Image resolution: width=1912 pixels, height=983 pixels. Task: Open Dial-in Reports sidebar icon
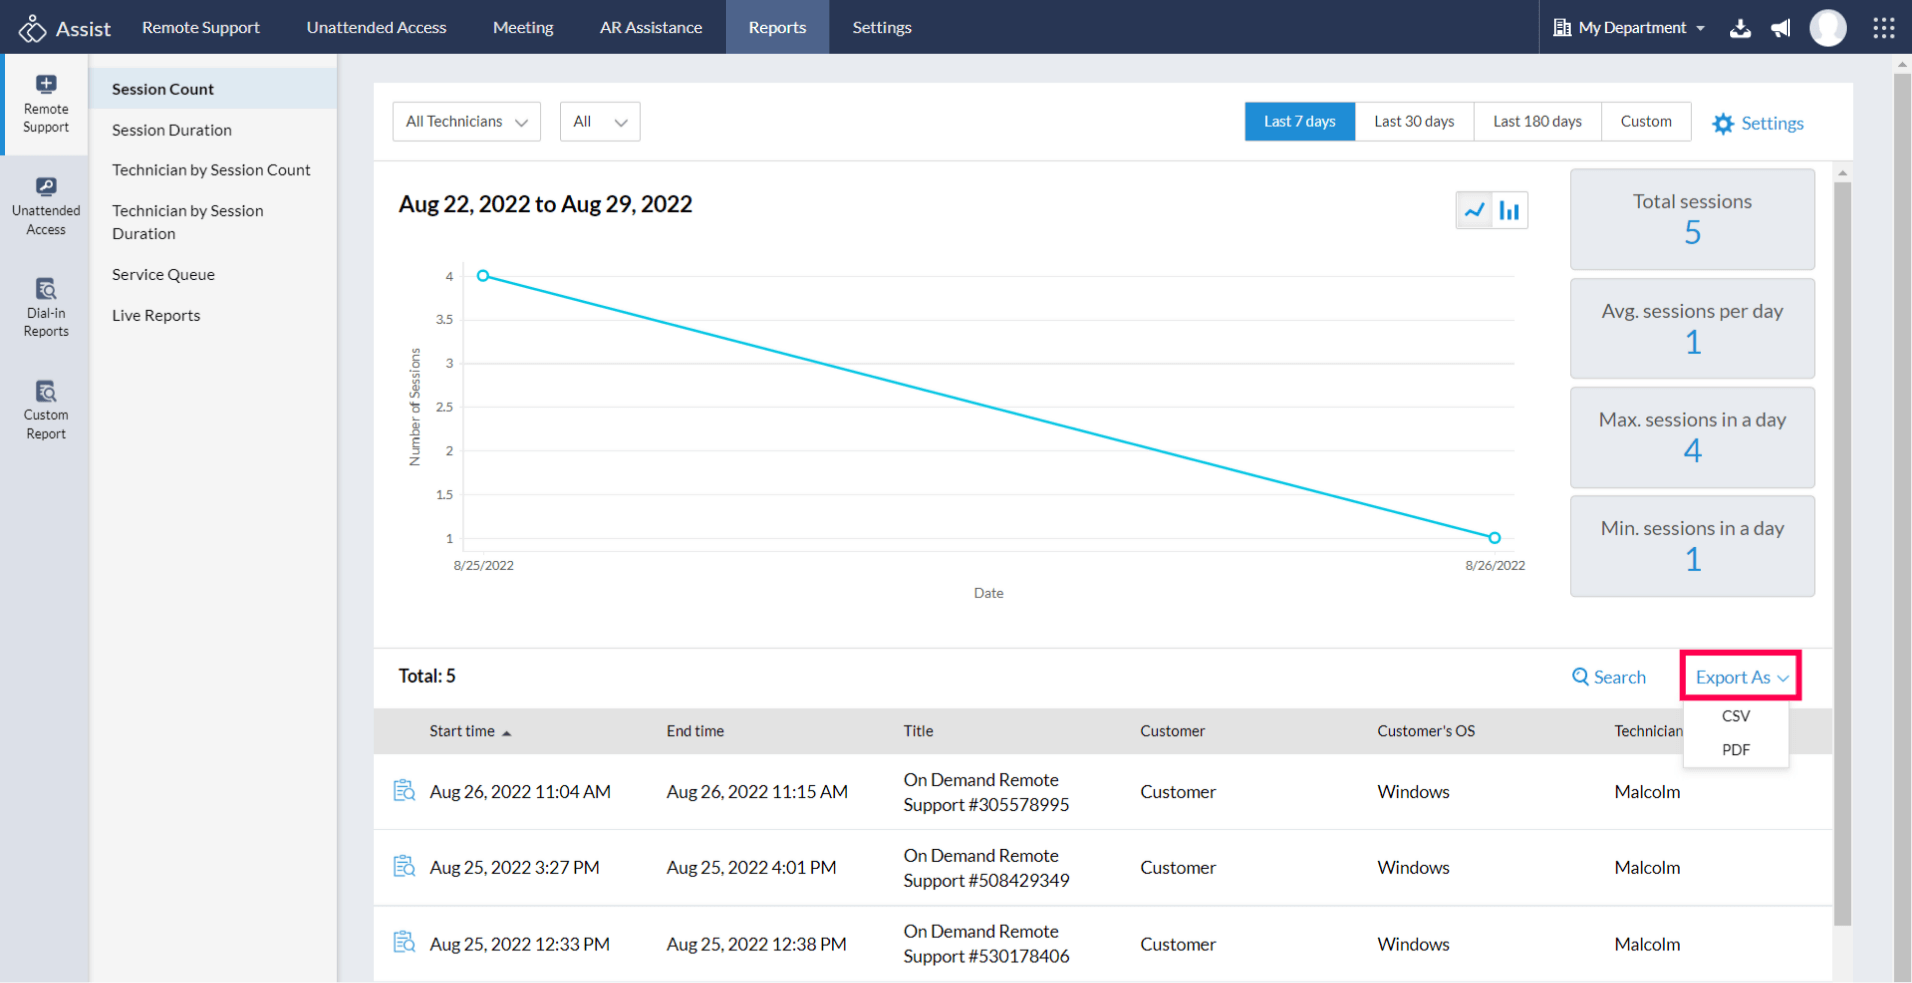[46, 308]
